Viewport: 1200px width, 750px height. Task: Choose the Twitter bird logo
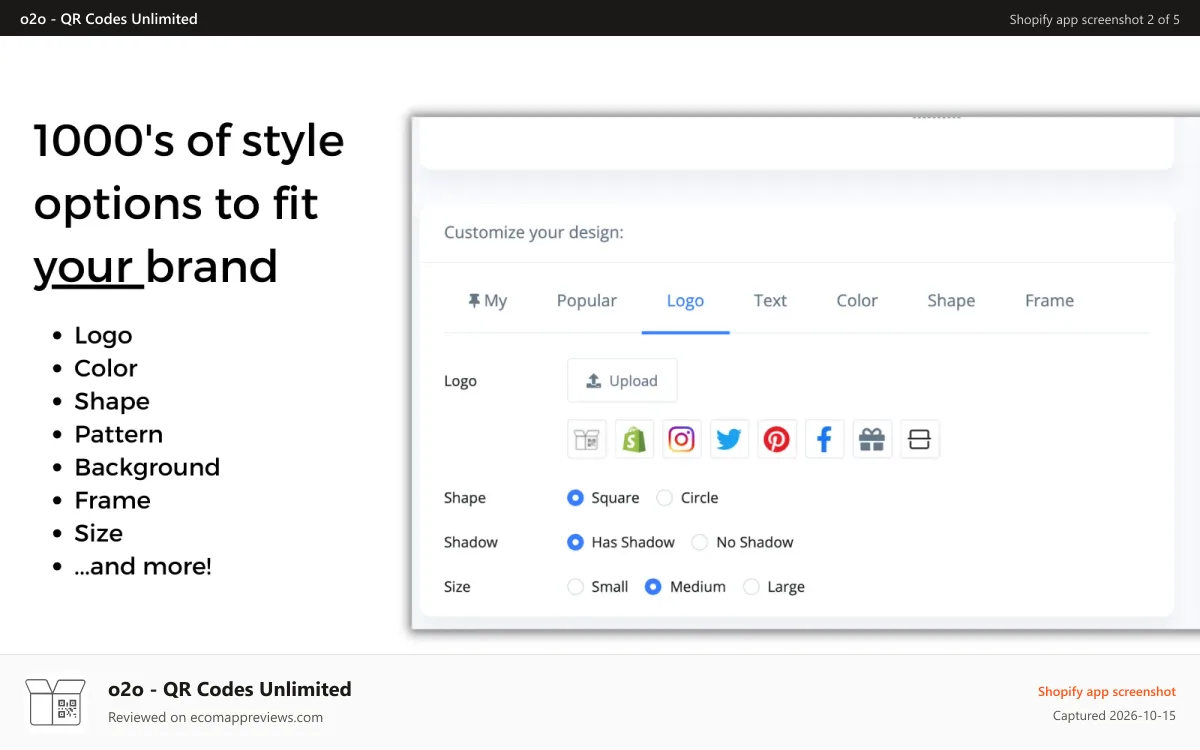click(729, 439)
